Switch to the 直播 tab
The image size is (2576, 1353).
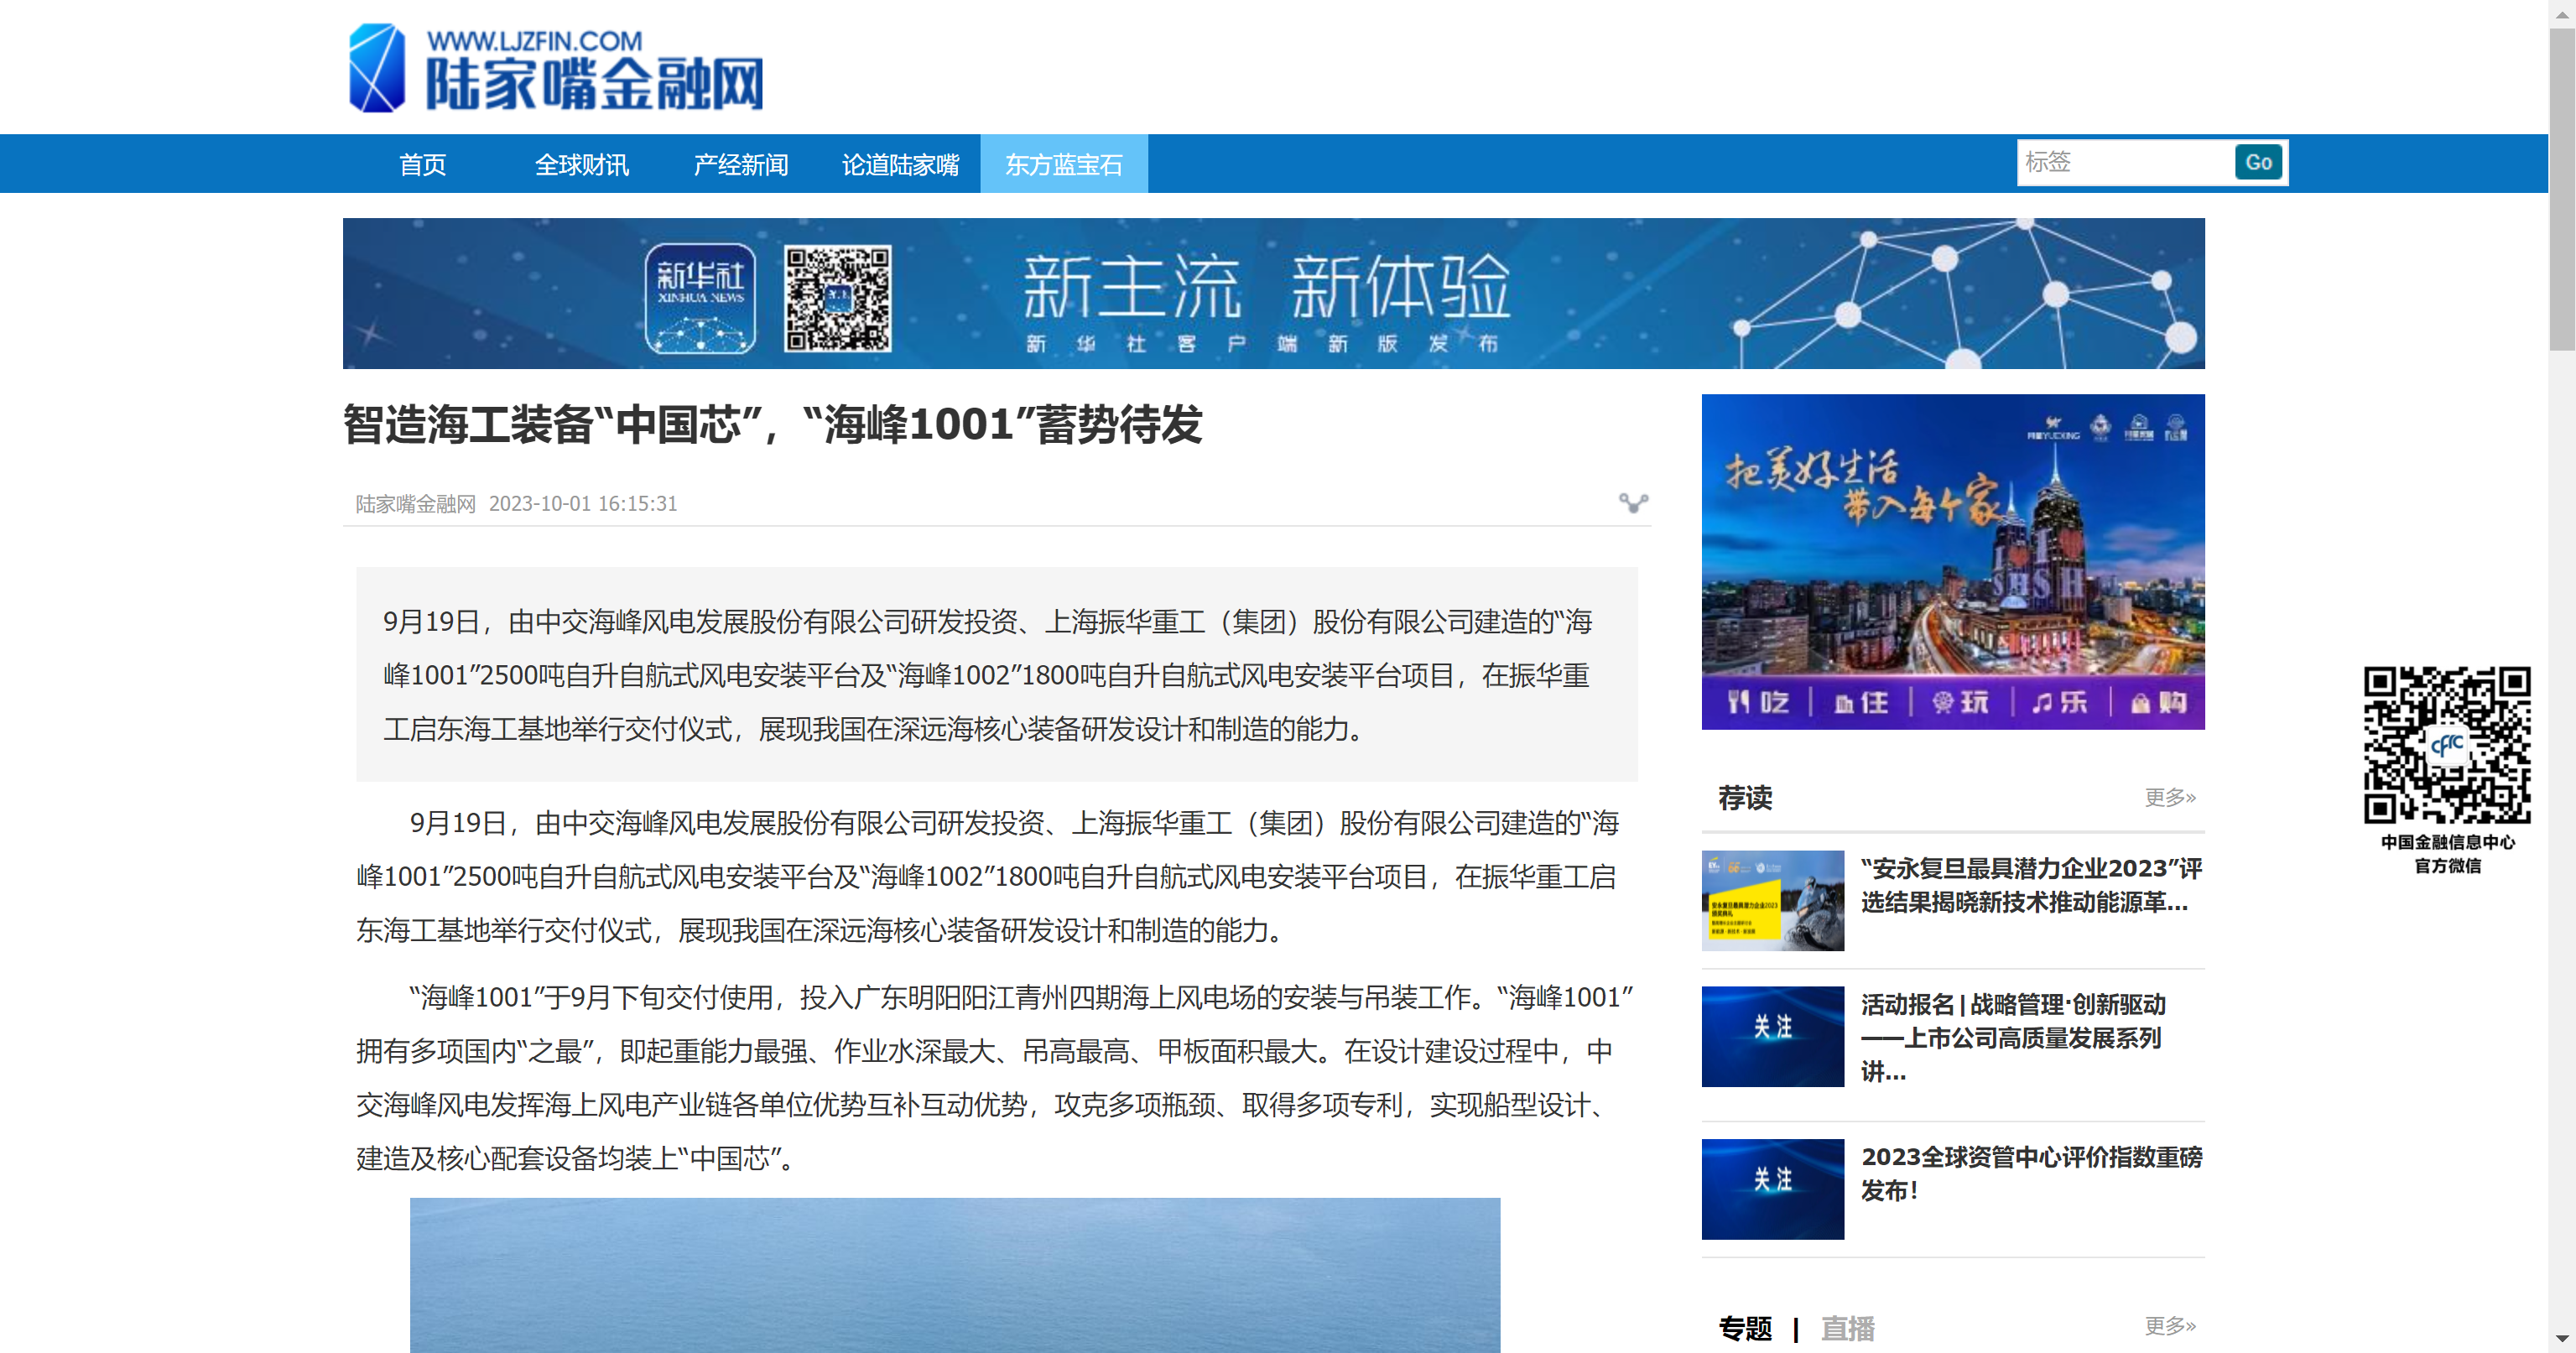[x=1847, y=1328]
